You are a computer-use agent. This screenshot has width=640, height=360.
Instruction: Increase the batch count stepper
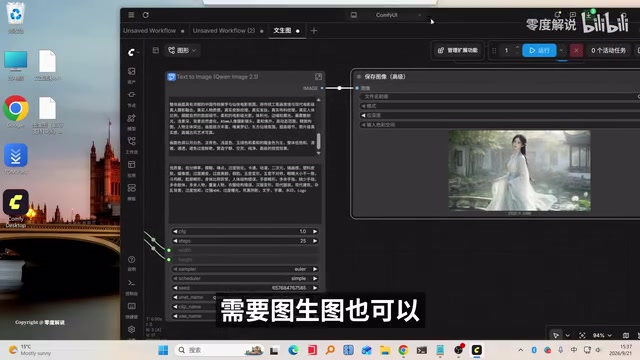coord(517,47)
